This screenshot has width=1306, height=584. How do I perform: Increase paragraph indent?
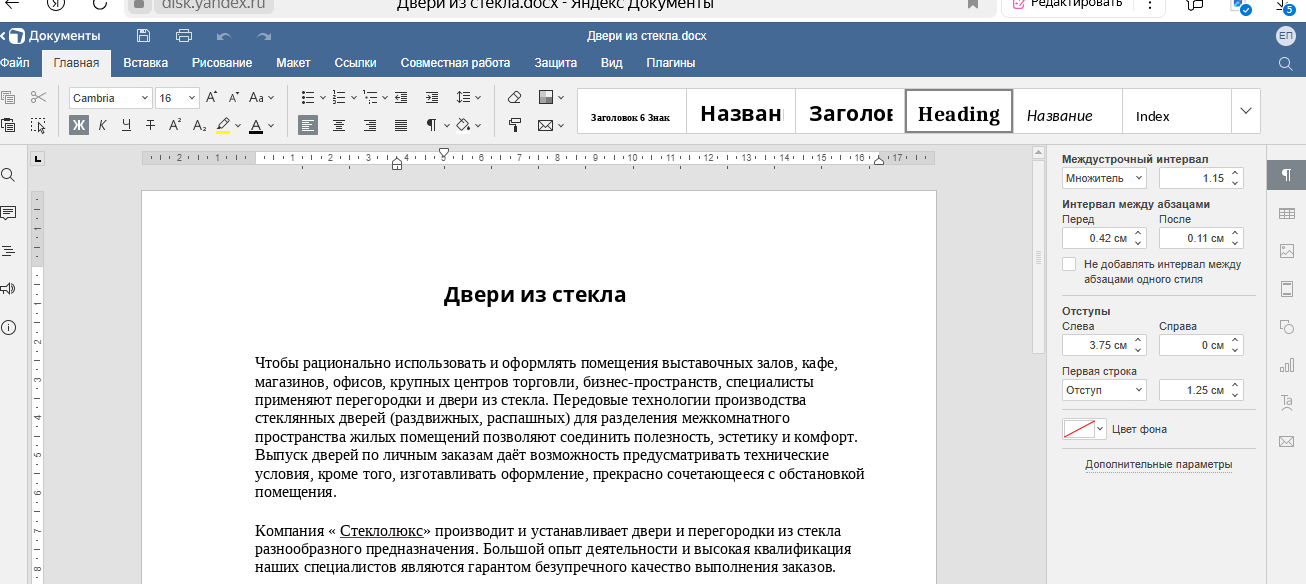(432, 97)
